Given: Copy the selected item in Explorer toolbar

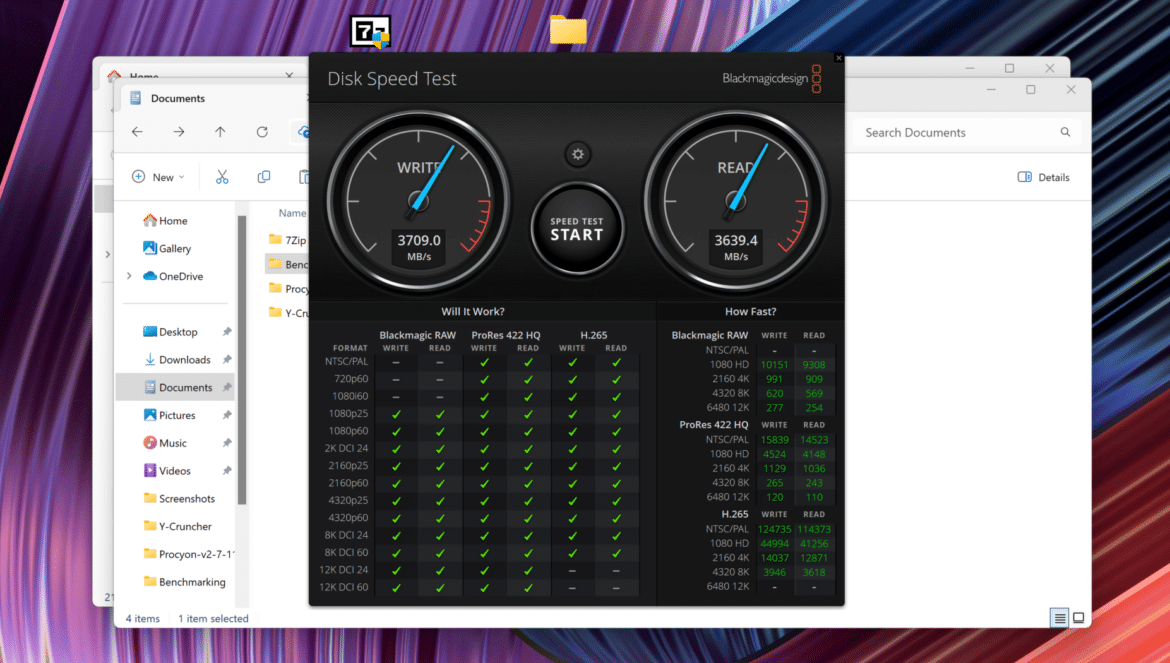Looking at the screenshot, I should tap(263, 177).
